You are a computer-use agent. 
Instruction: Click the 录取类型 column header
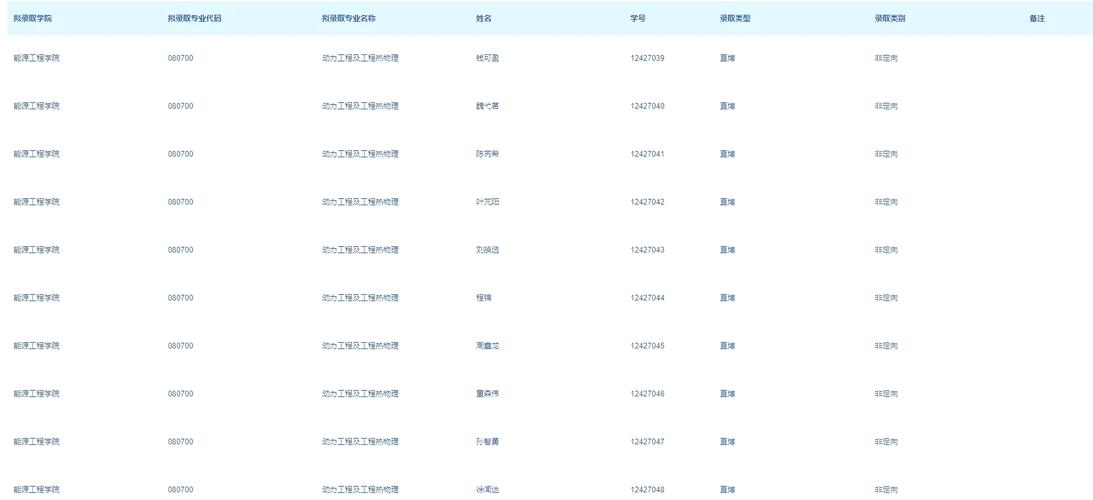tap(735, 19)
